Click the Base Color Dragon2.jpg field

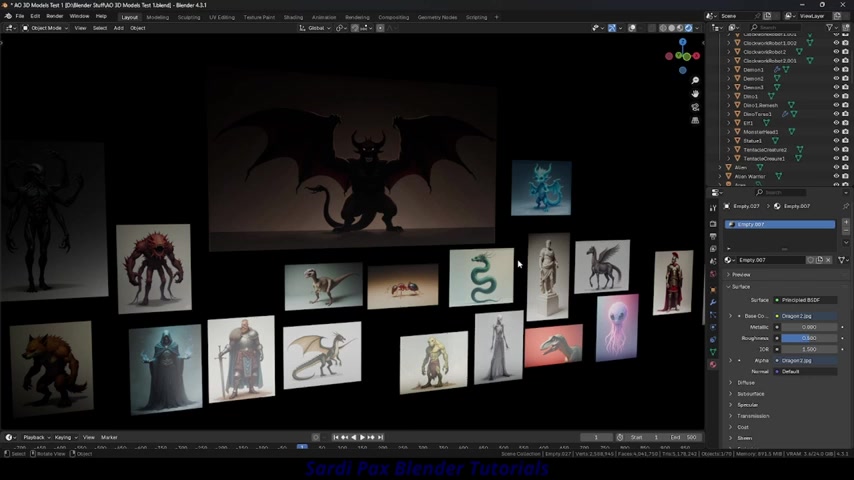point(805,316)
